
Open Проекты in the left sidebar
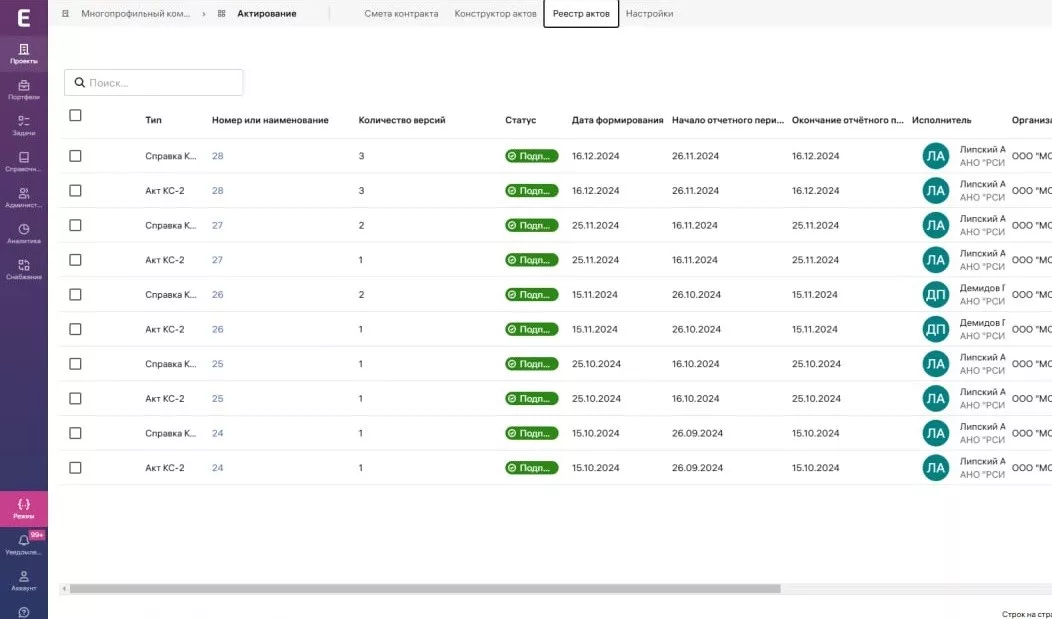coord(24,53)
